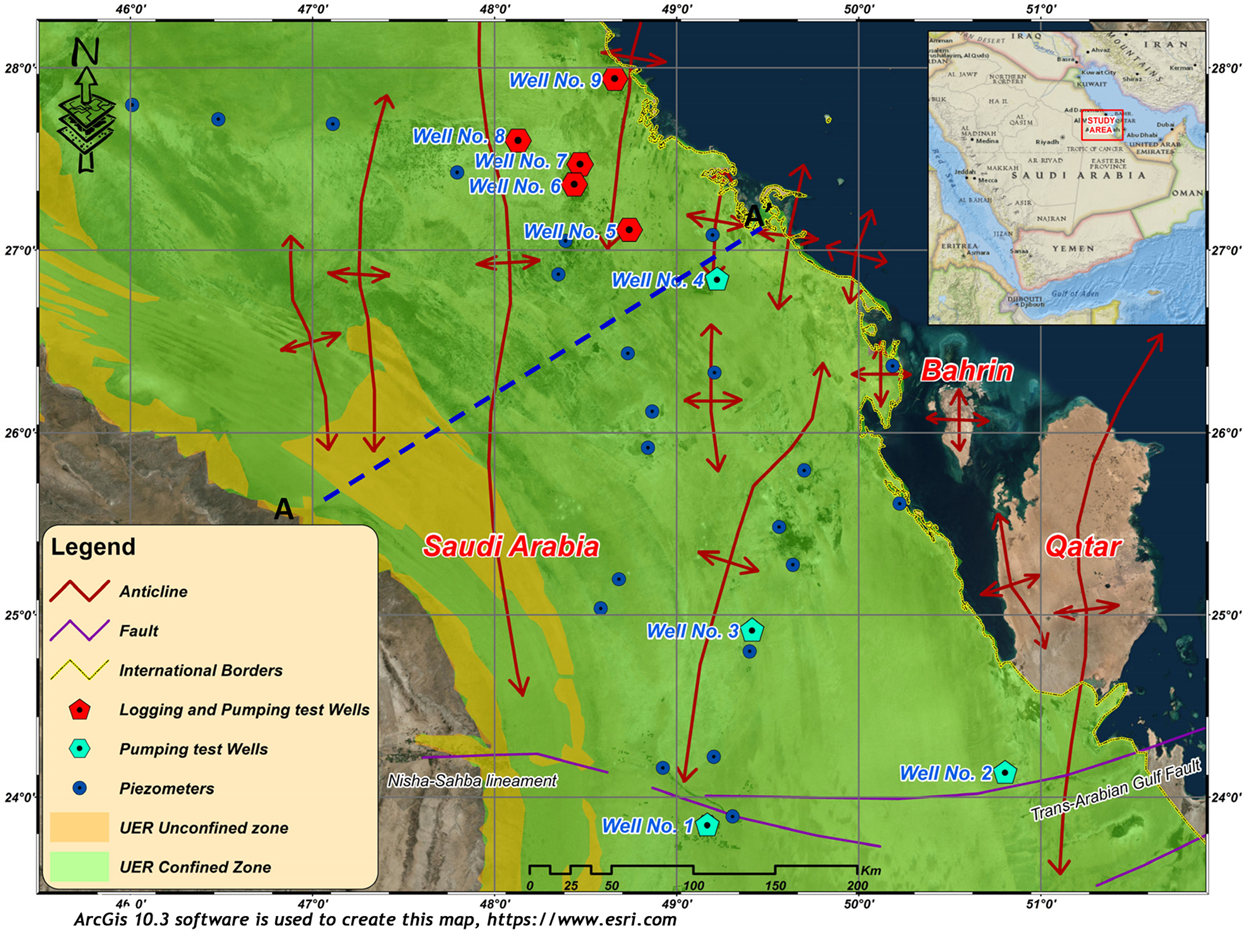Pick the cyan pentagon marker for Well No. 1
The image size is (1243, 930).
[708, 824]
